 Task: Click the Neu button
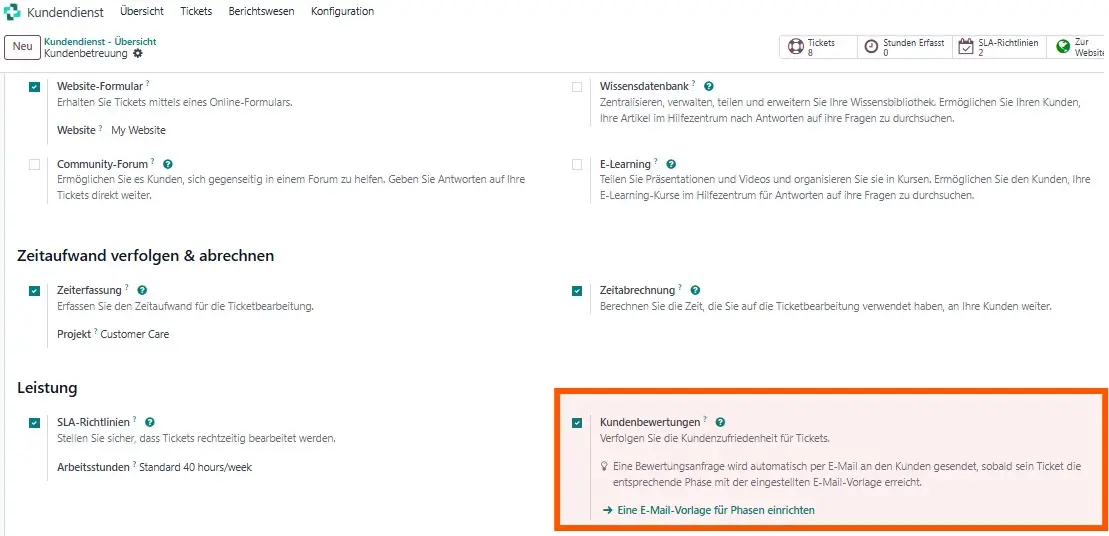coord(23,47)
